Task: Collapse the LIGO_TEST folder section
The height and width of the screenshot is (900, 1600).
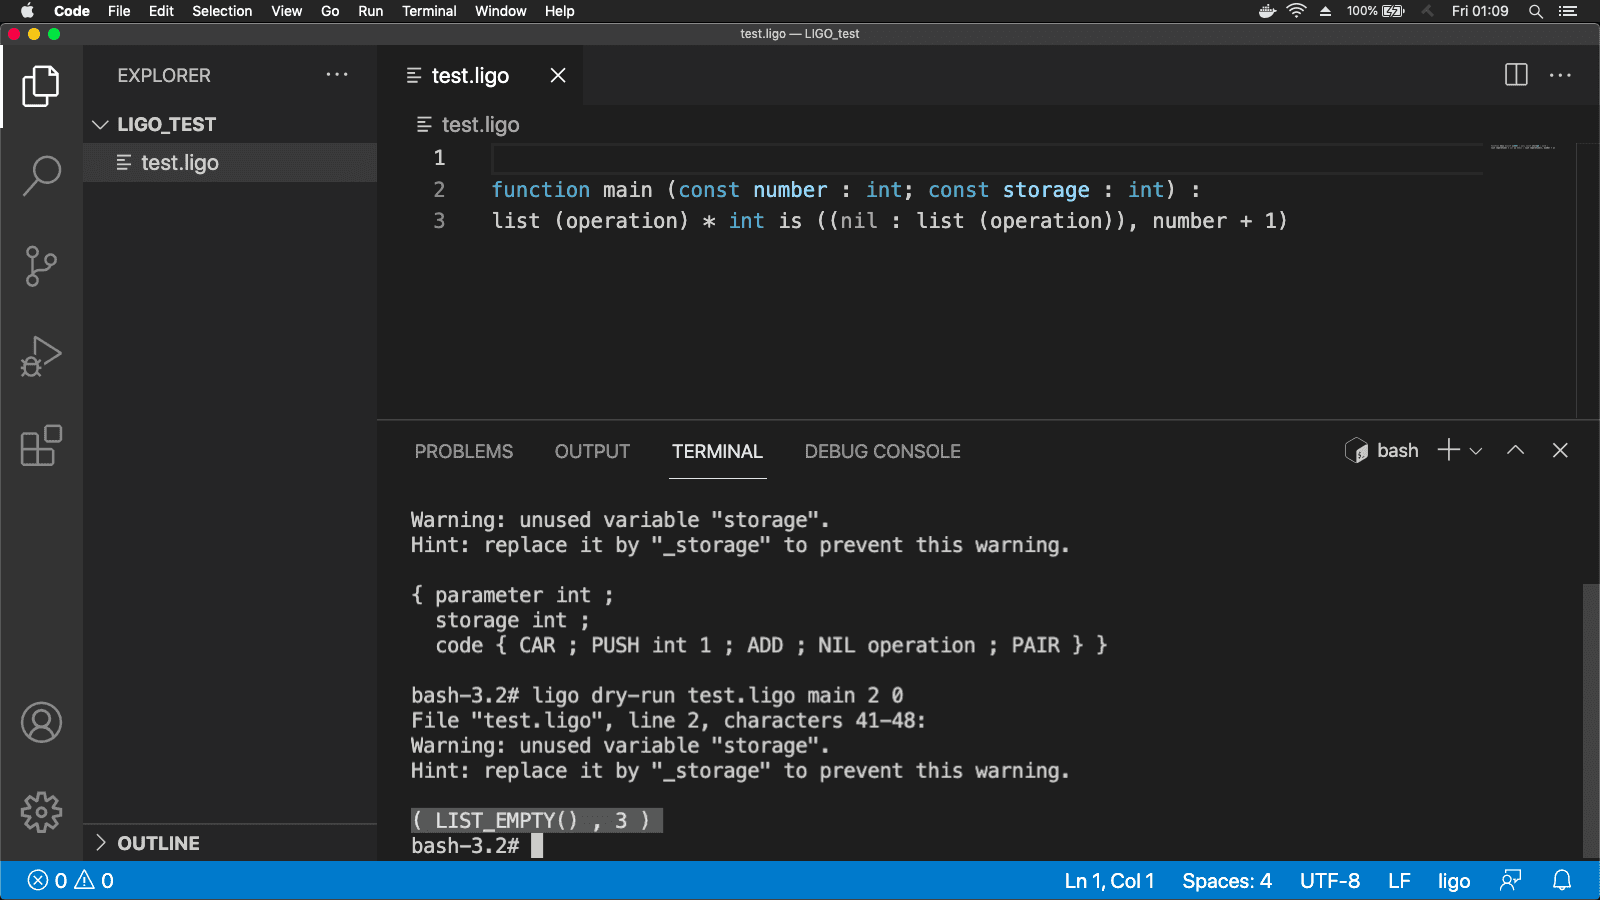Action: click(x=100, y=124)
